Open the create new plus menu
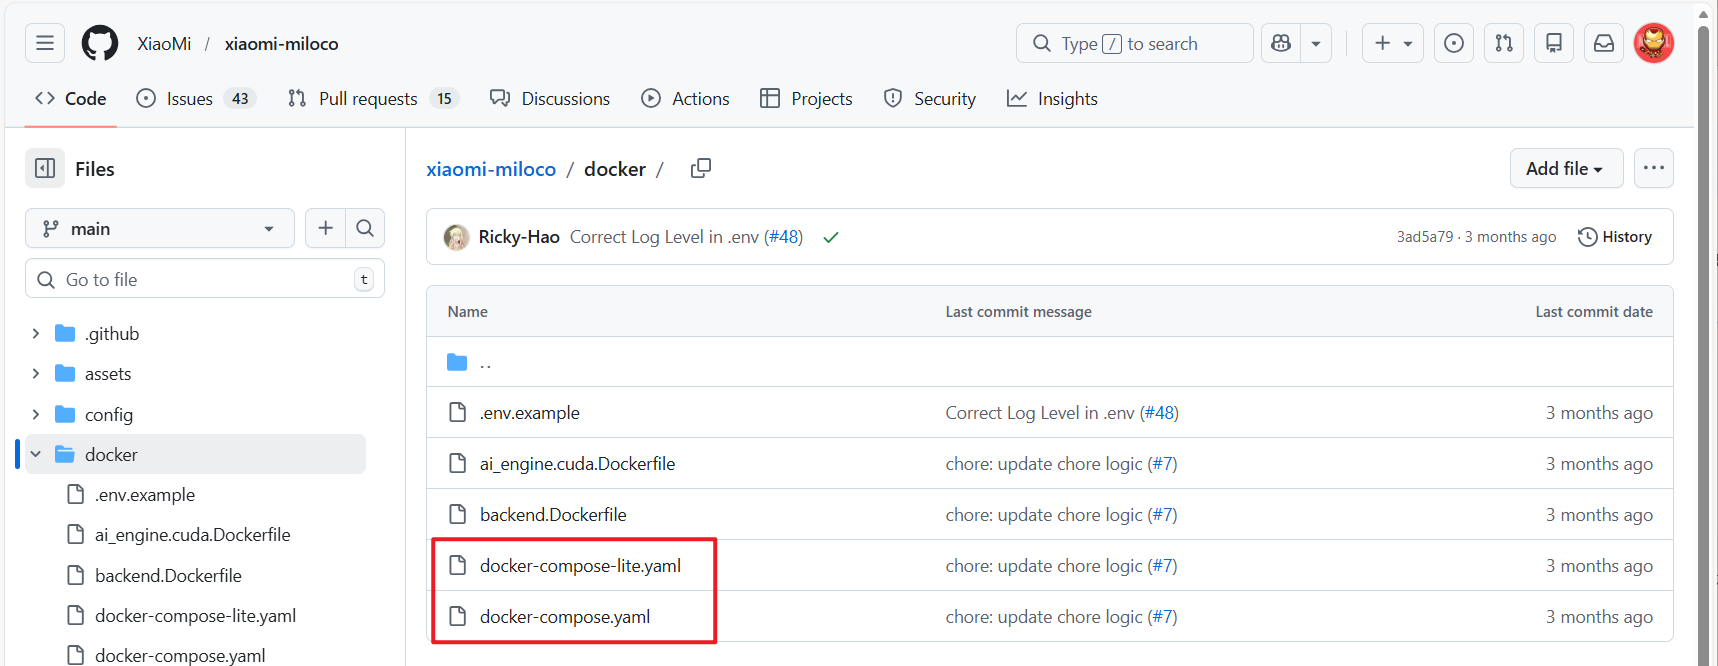 click(x=1392, y=43)
